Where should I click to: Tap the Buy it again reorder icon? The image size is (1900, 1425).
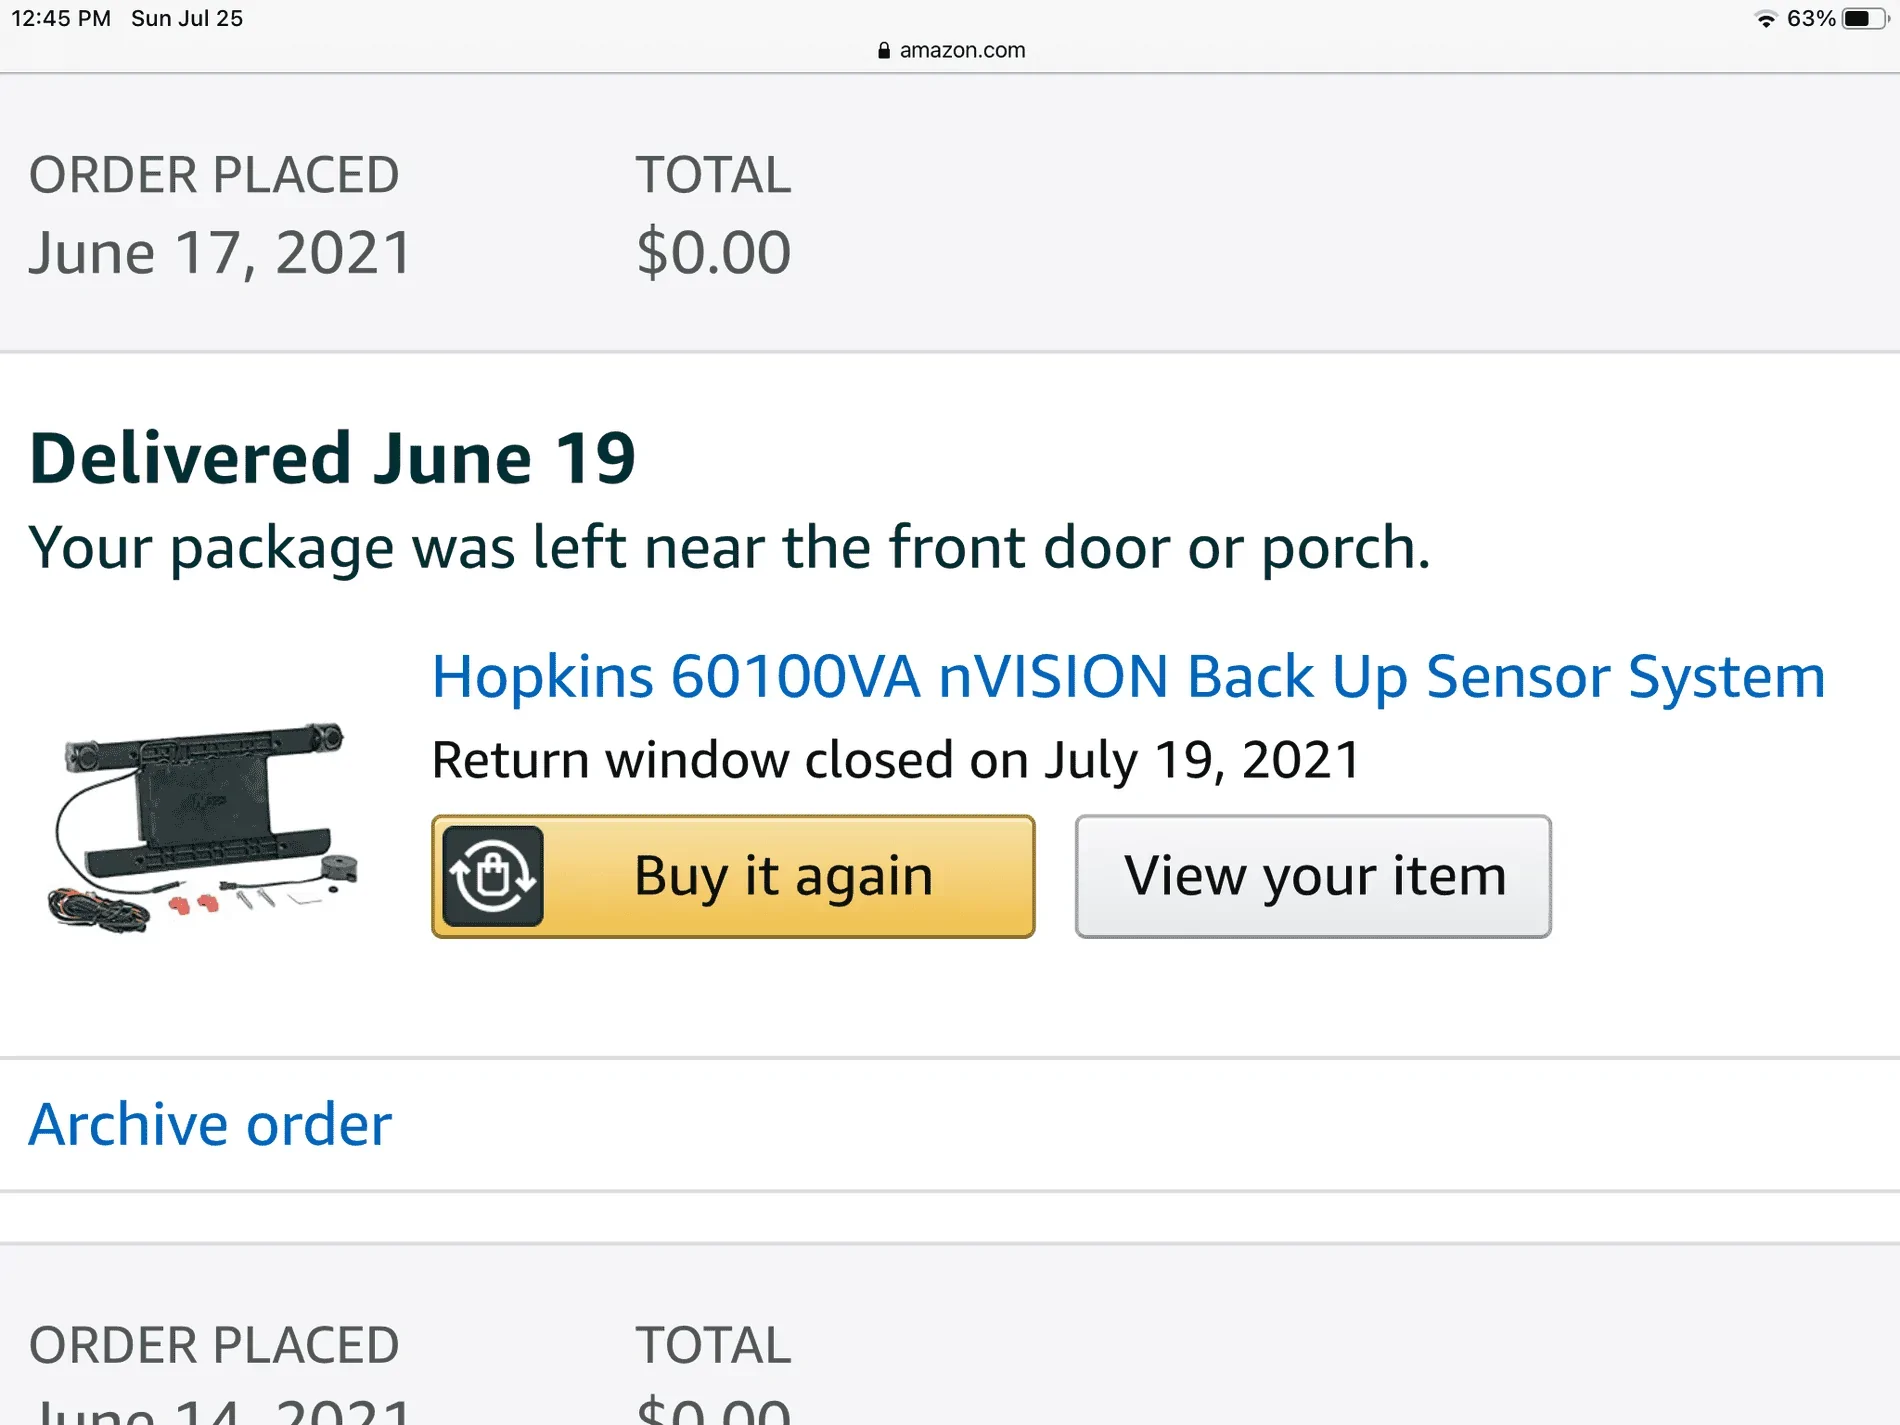pos(493,876)
